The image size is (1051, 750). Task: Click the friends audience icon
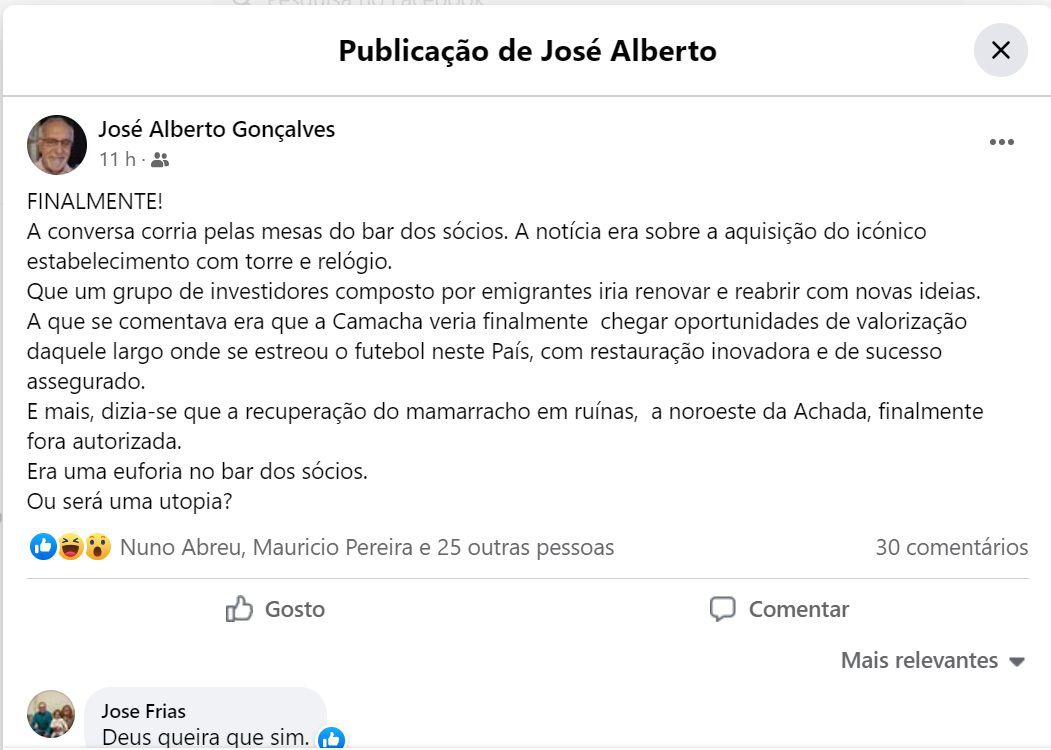(160, 160)
